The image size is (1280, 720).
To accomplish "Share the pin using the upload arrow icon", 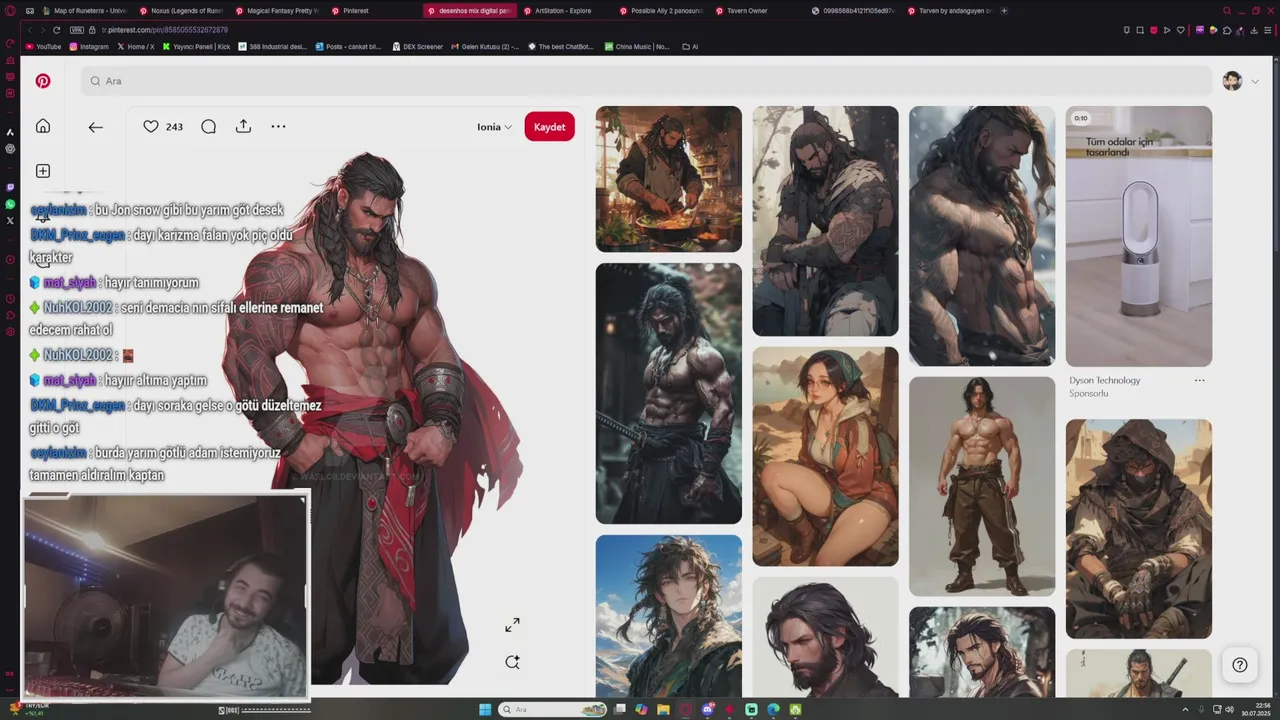I will point(243,127).
